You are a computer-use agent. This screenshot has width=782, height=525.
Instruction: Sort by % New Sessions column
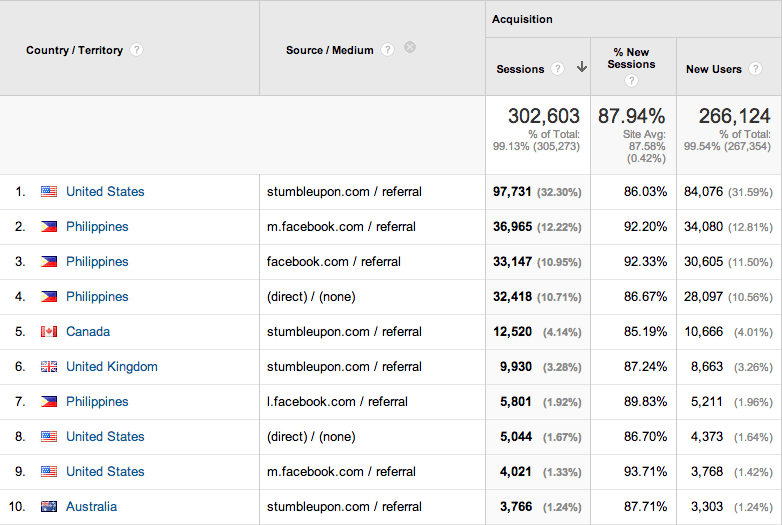(x=632, y=58)
